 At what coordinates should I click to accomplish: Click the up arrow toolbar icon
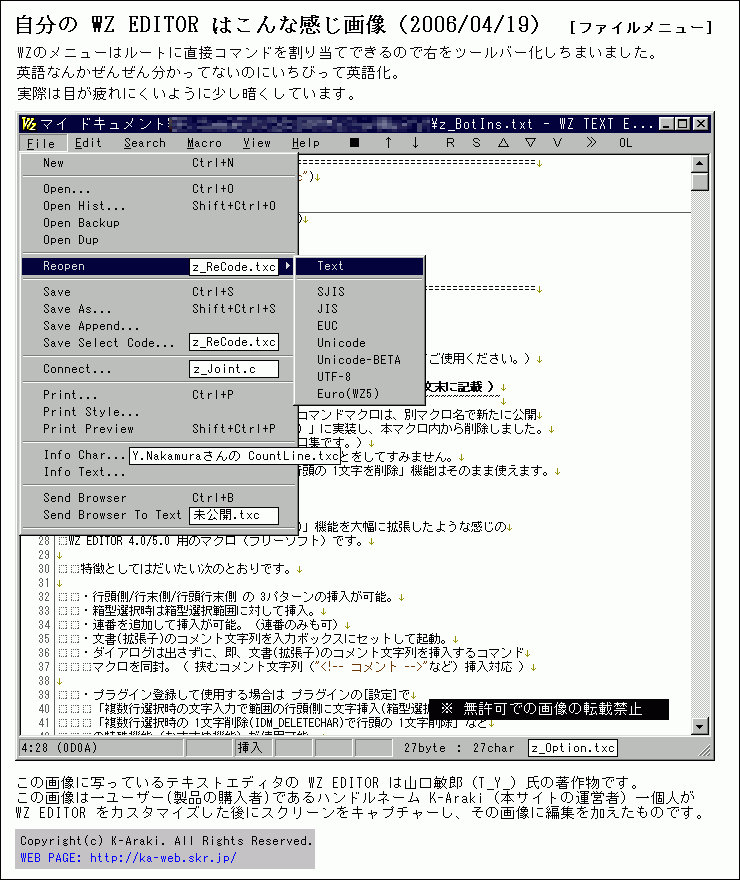(x=388, y=143)
